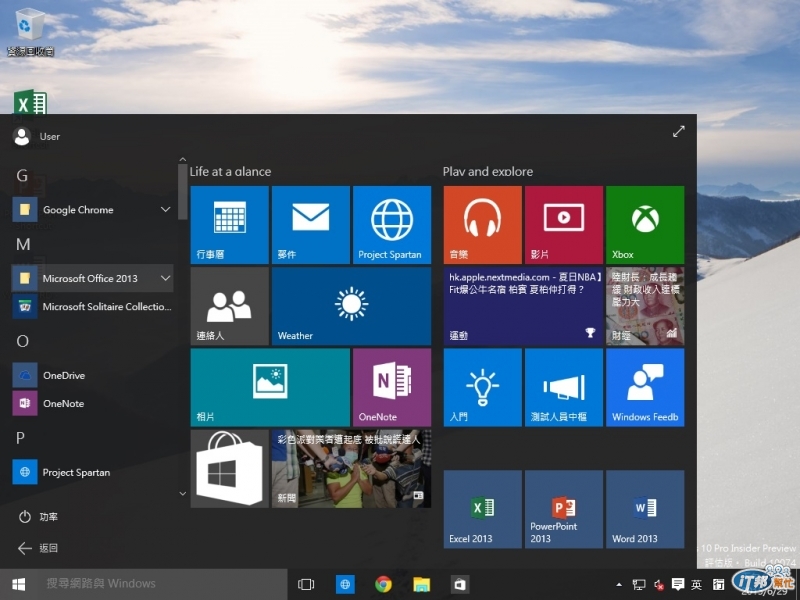The height and width of the screenshot is (600, 800).
Task: Open the Insider Hub megaphone tile
Action: [564, 387]
